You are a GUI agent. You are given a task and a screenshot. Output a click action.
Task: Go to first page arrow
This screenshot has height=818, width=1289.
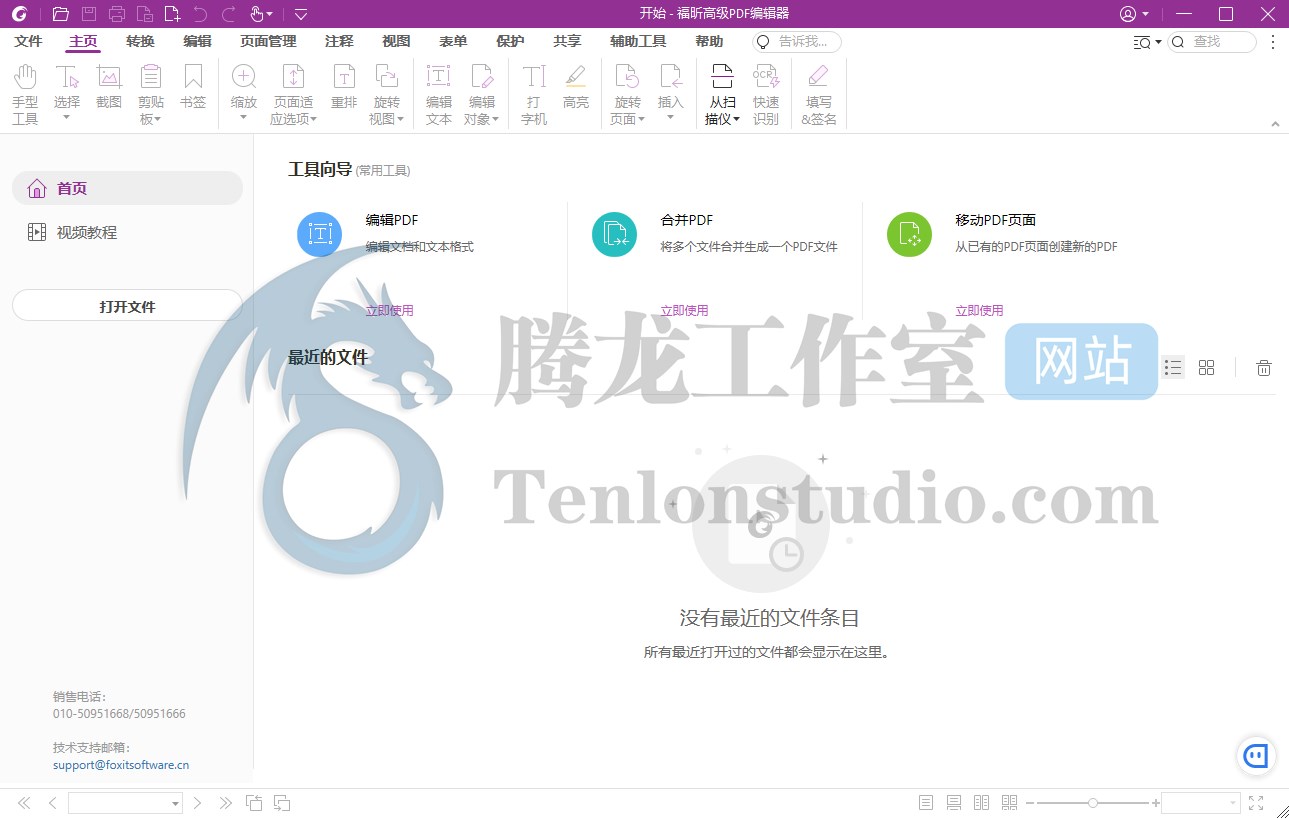click(x=24, y=803)
